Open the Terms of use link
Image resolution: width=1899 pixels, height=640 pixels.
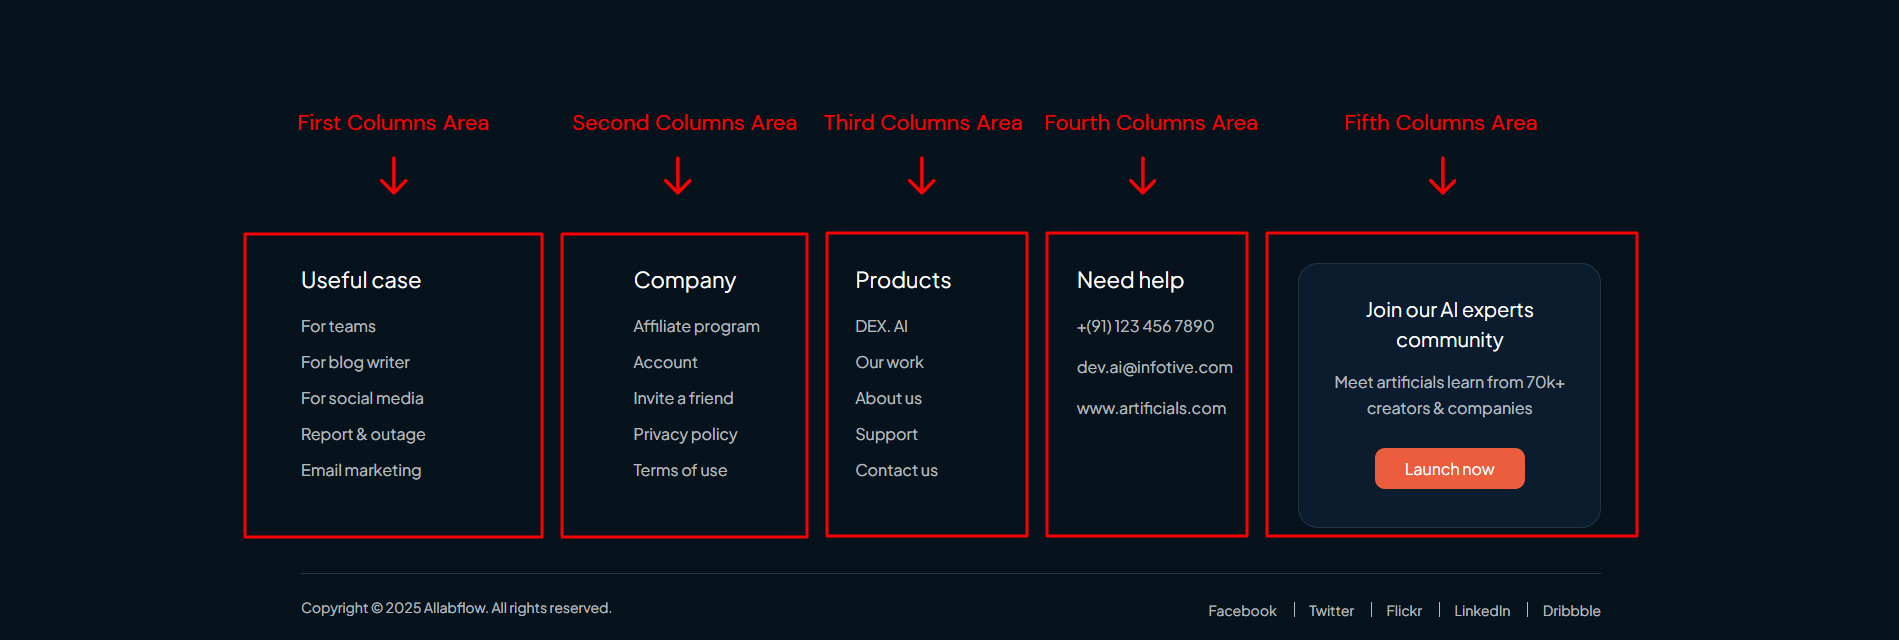click(x=680, y=470)
